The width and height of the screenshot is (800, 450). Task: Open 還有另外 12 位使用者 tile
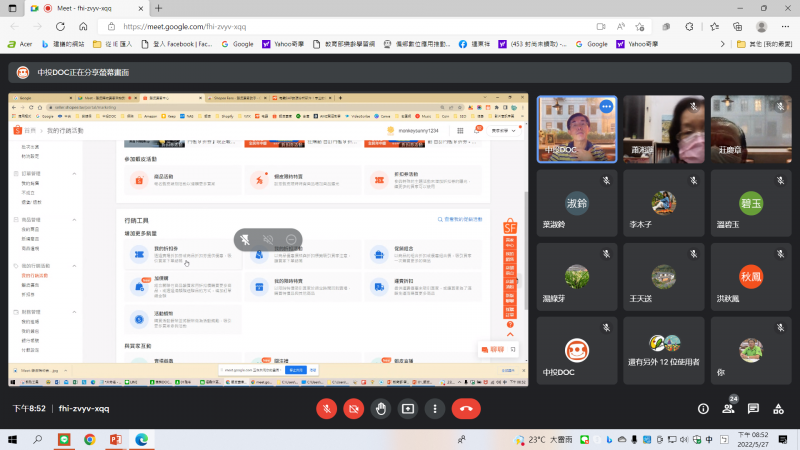pos(664,351)
